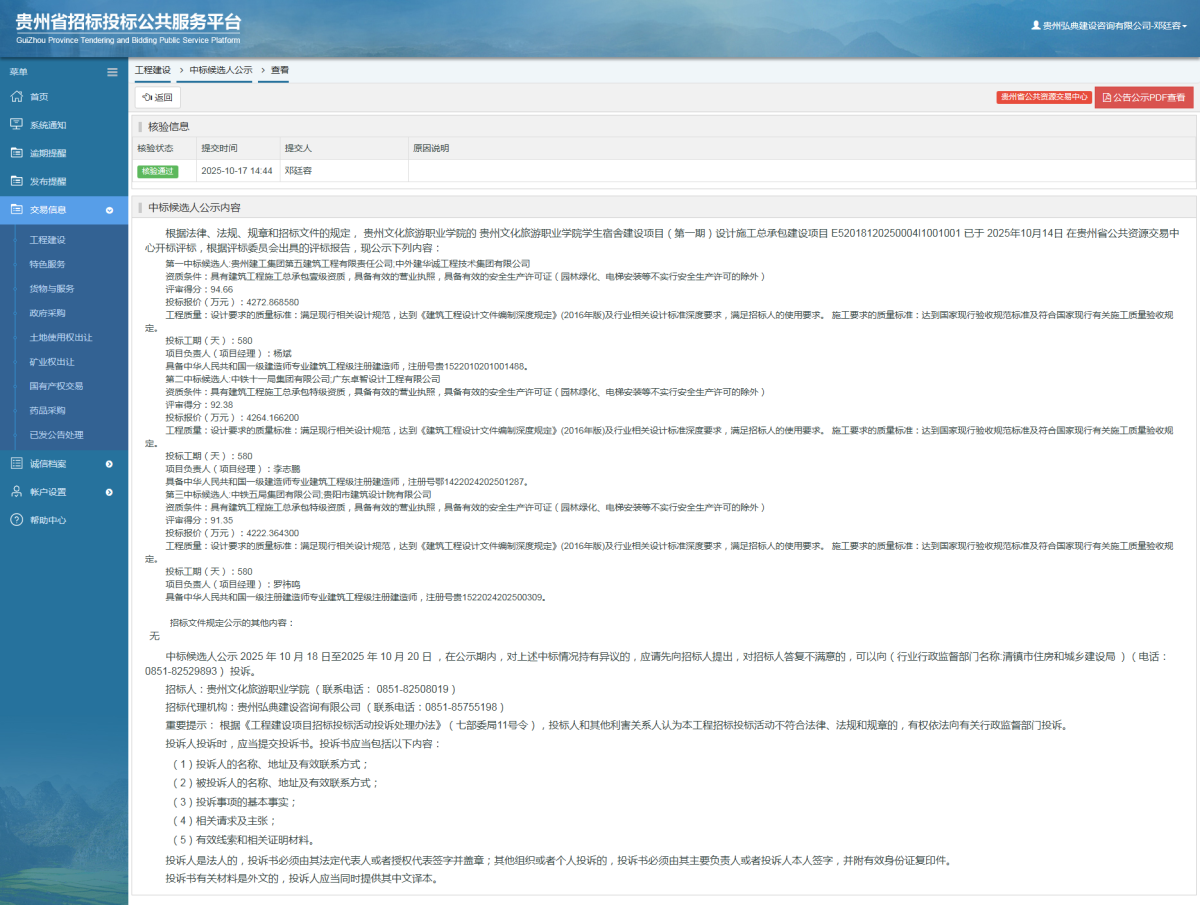Toggle the sidebar with the hamburger icon
1200x905 pixels.
tap(113, 72)
